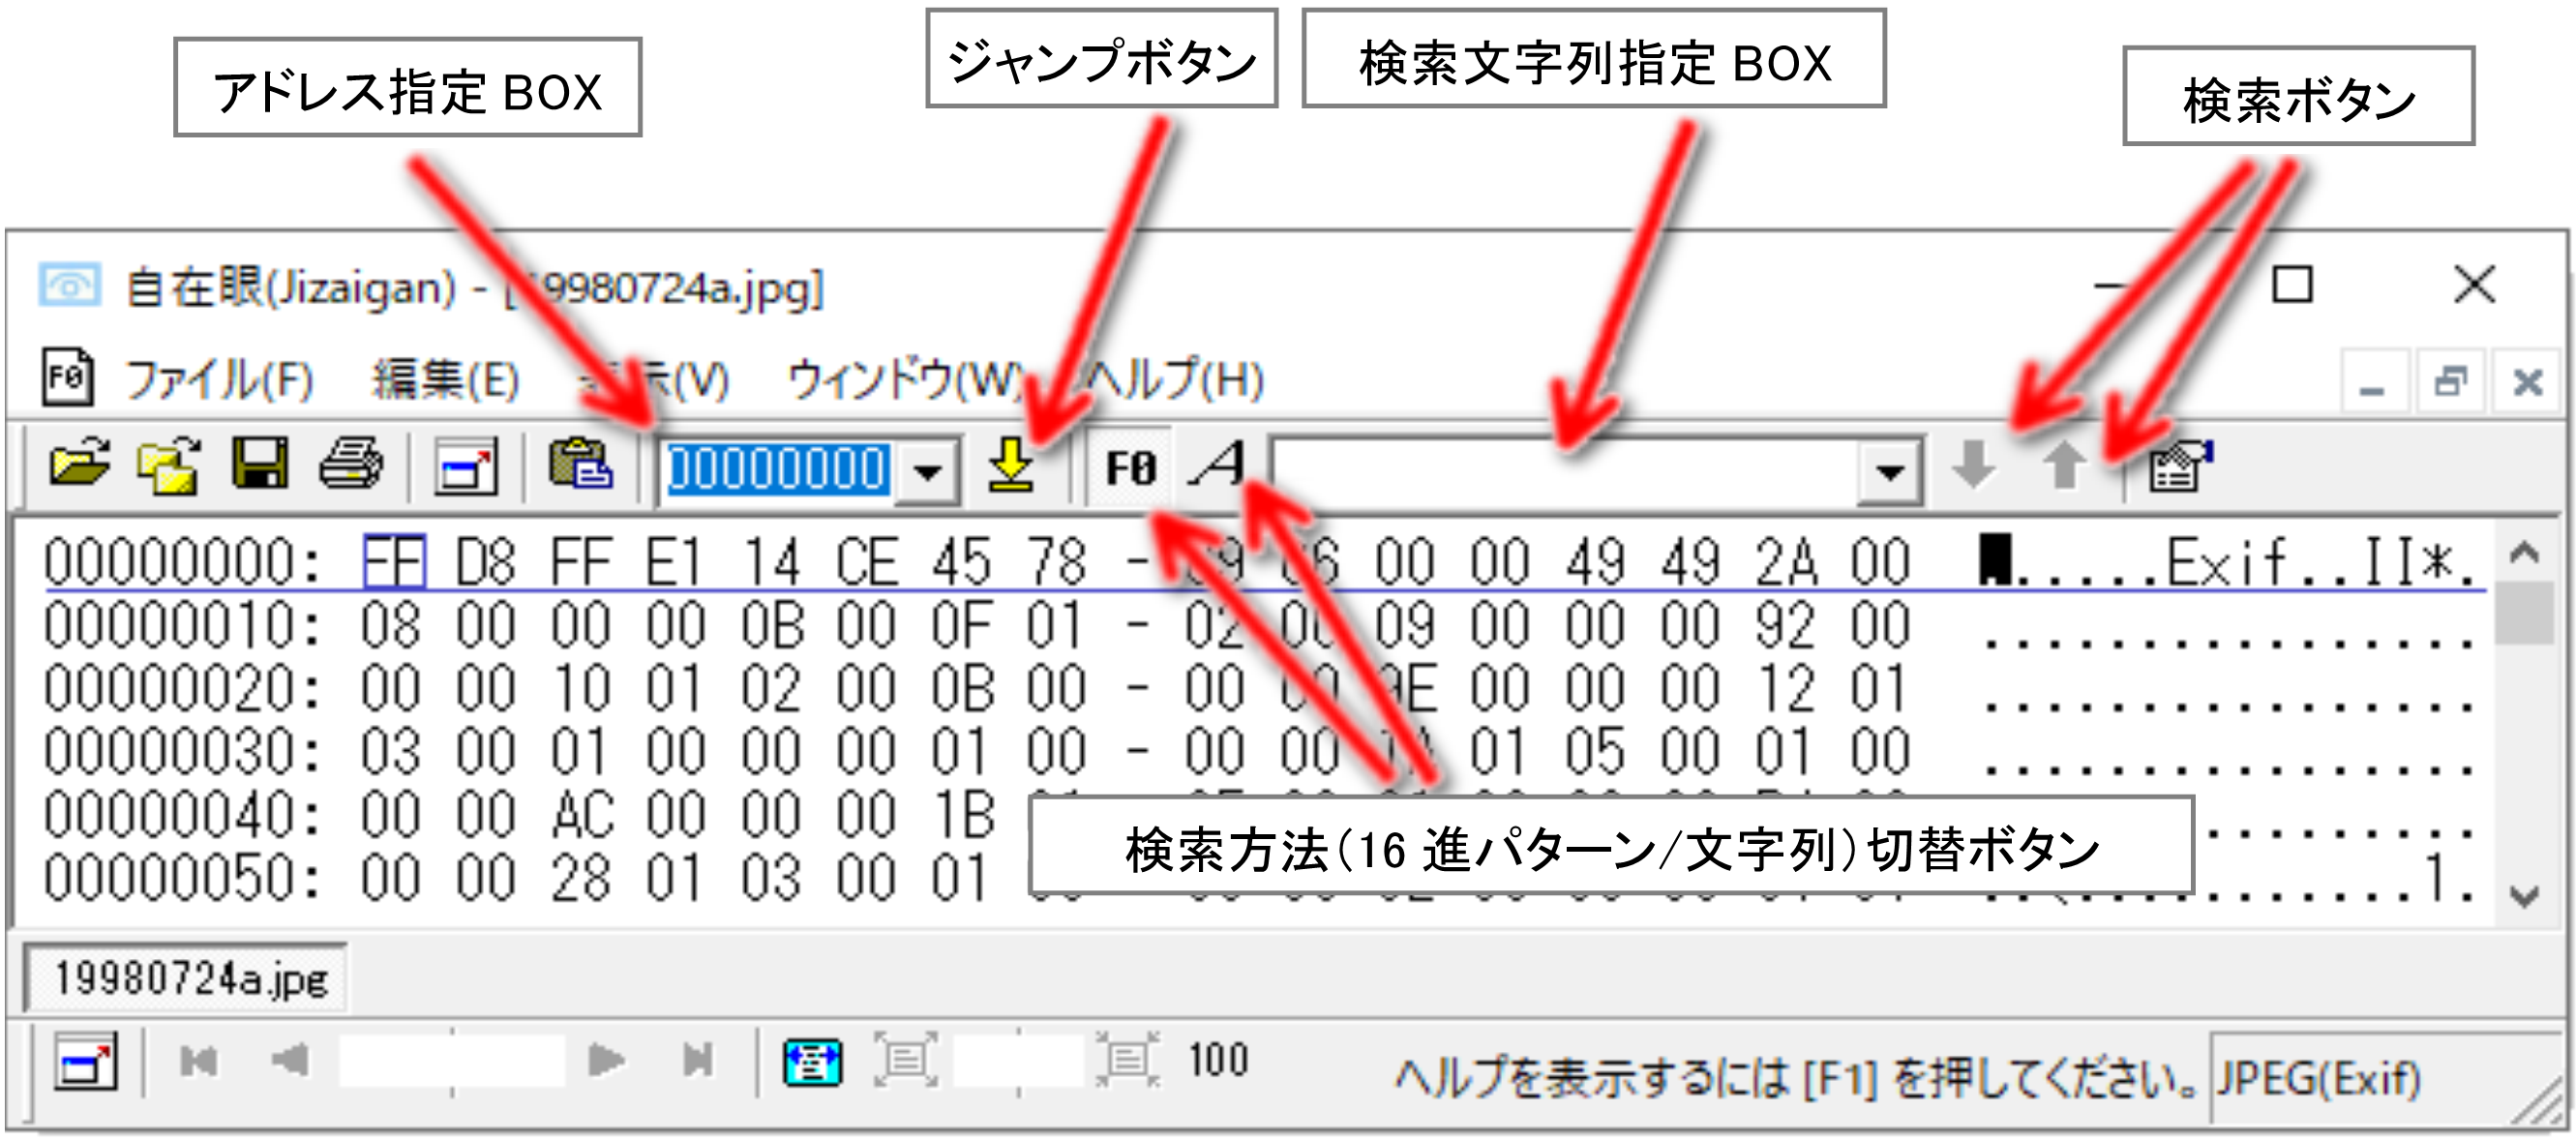Select the highlighted FF byte at 00000000
This screenshot has width=2576, height=1142.
(x=394, y=562)
